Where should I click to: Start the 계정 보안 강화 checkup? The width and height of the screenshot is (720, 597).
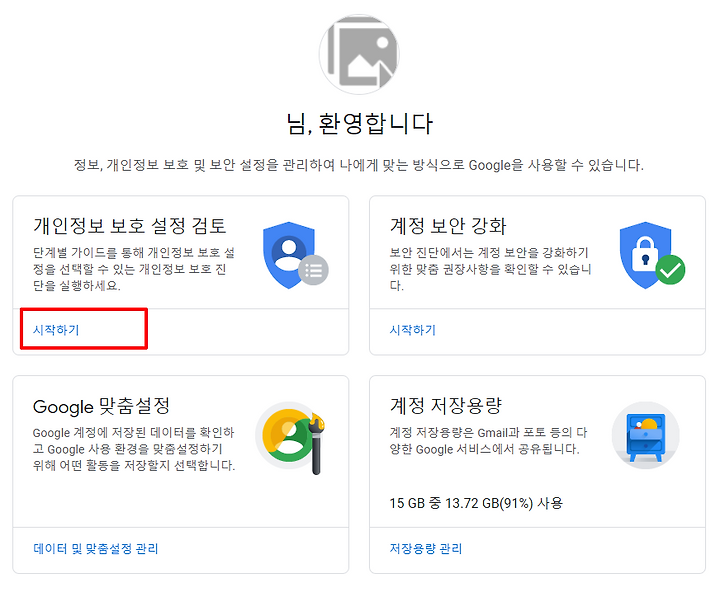pyautogui.click(x=413, y=330)
